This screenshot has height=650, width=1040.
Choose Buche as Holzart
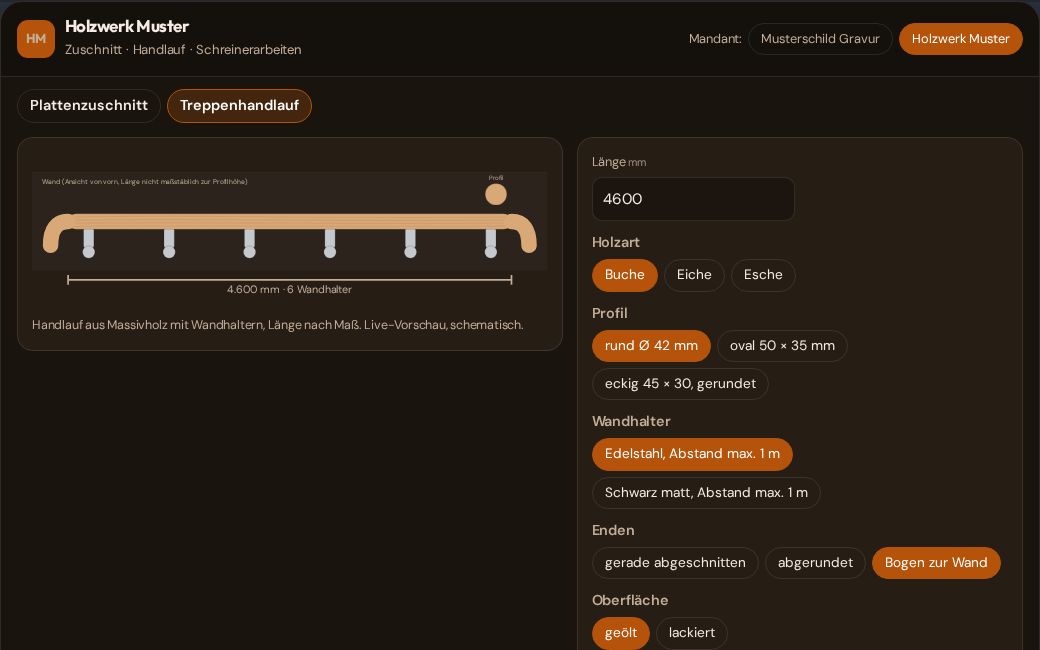tap(625, 275)
